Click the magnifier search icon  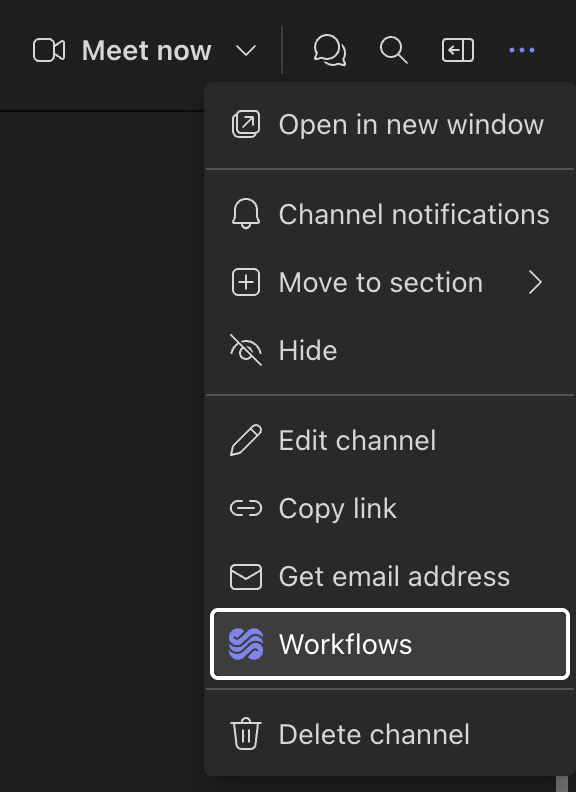394,51
